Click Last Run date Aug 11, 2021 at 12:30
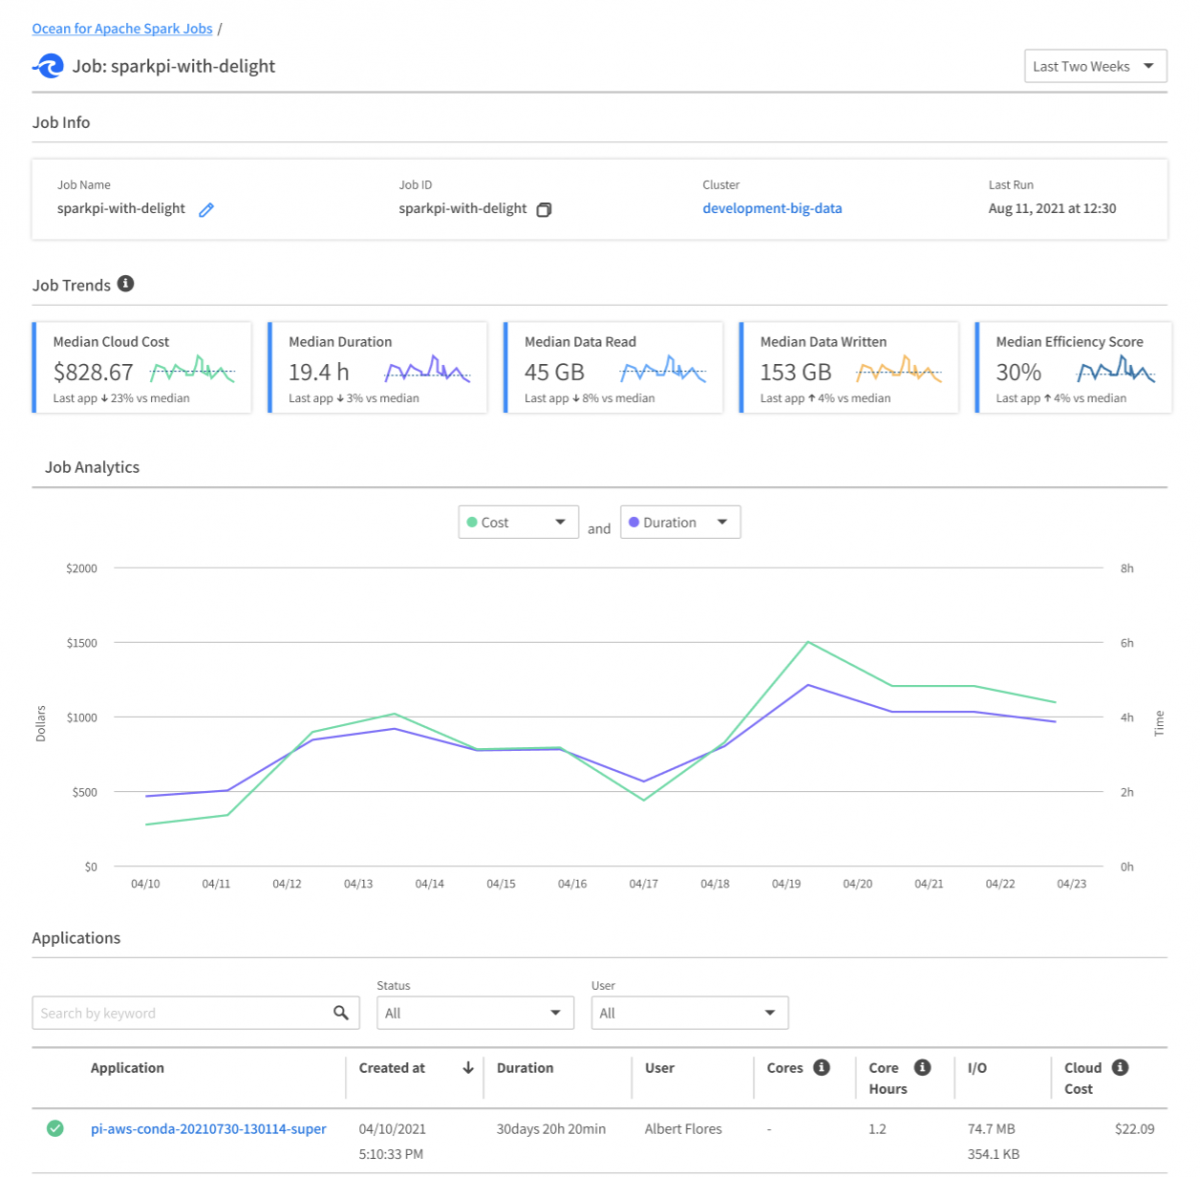The image size is (1200, 1177). 1052,208
